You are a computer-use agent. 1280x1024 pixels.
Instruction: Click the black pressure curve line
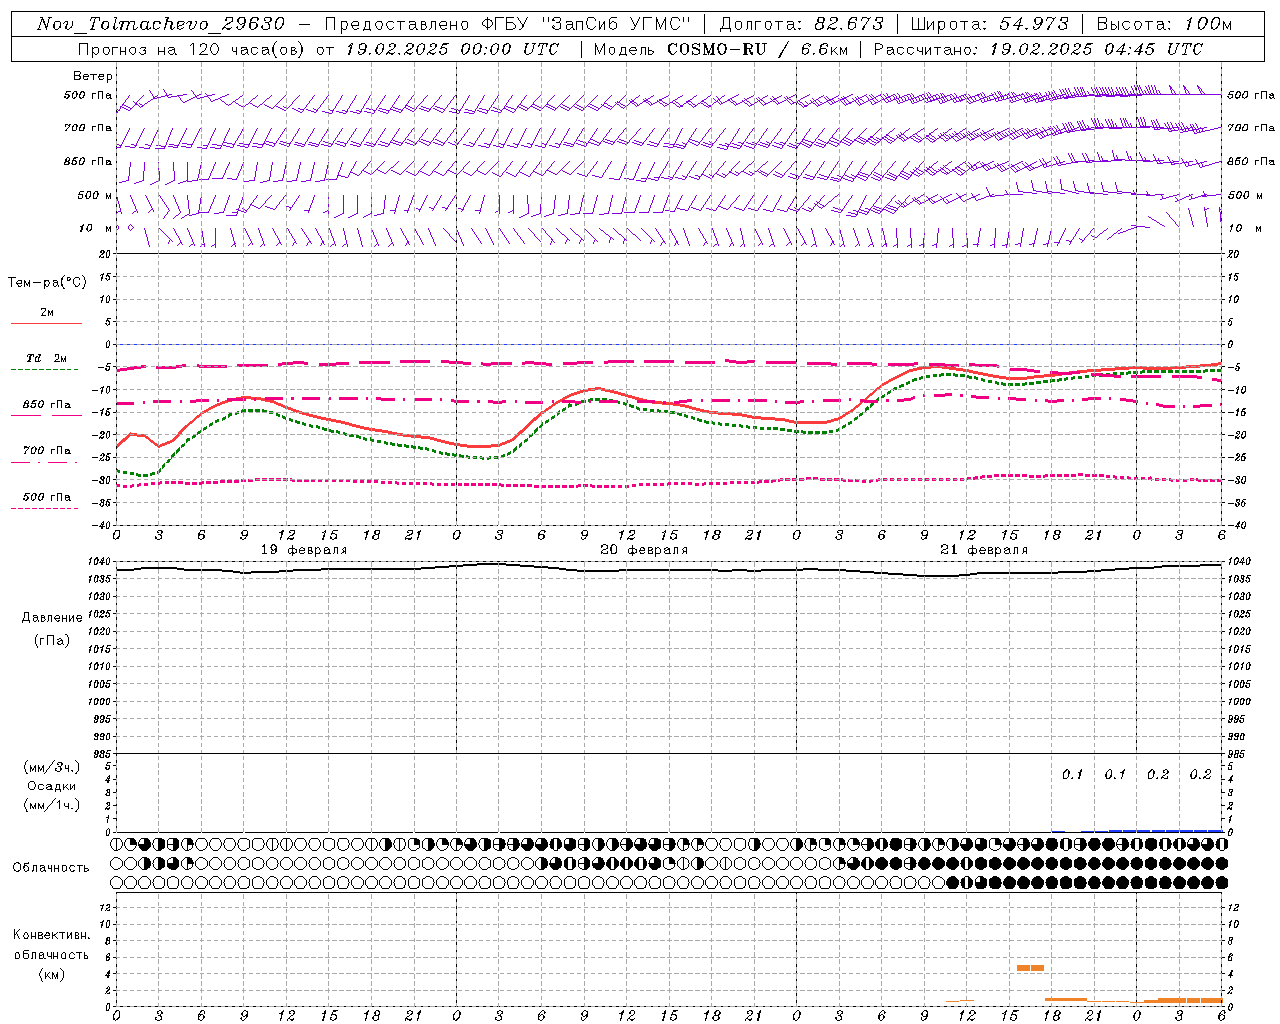(x=669, y=570)
